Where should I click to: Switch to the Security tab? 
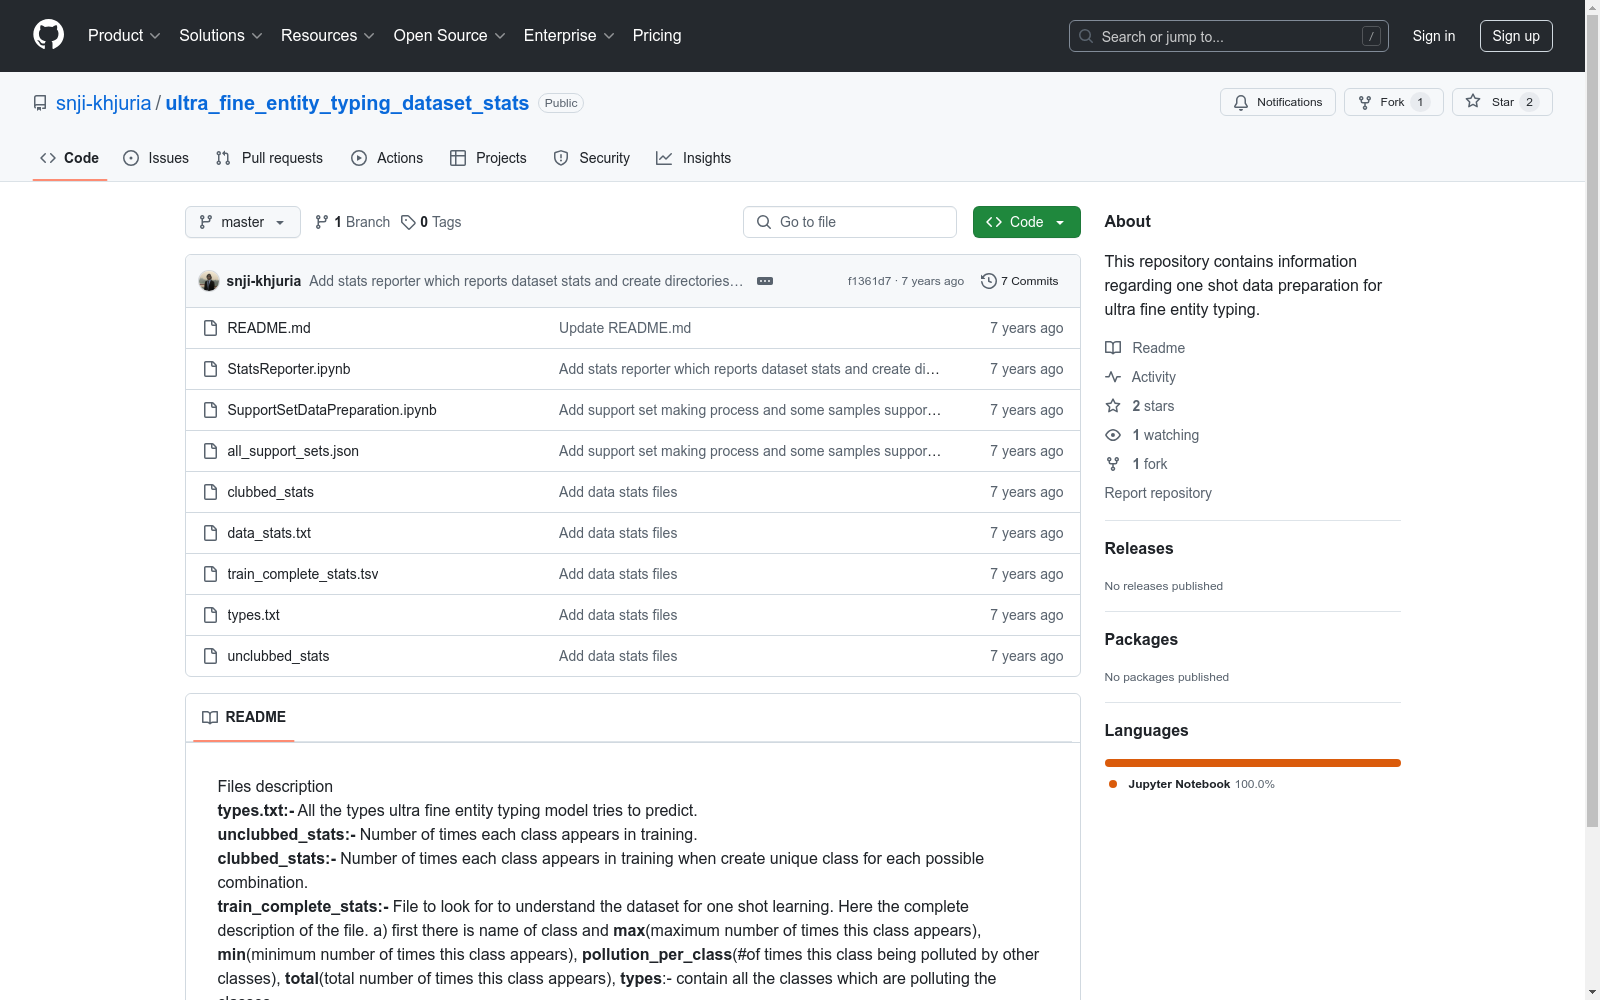(592, 158)
